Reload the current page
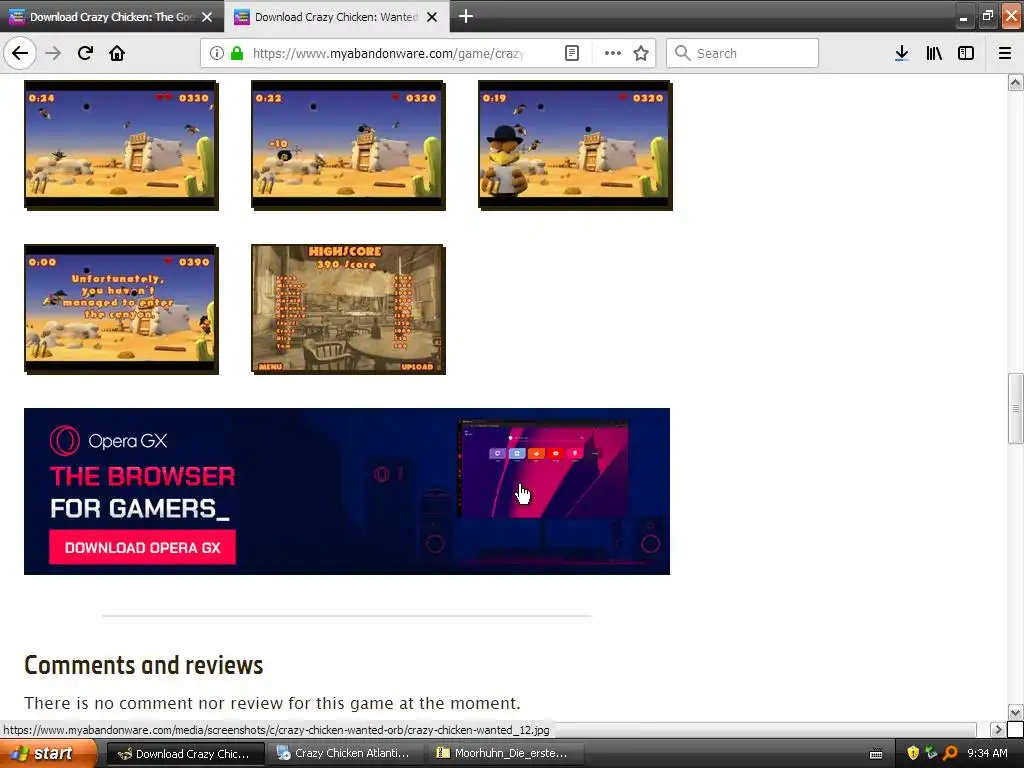The image size is (1024, 768). point(85,53)
